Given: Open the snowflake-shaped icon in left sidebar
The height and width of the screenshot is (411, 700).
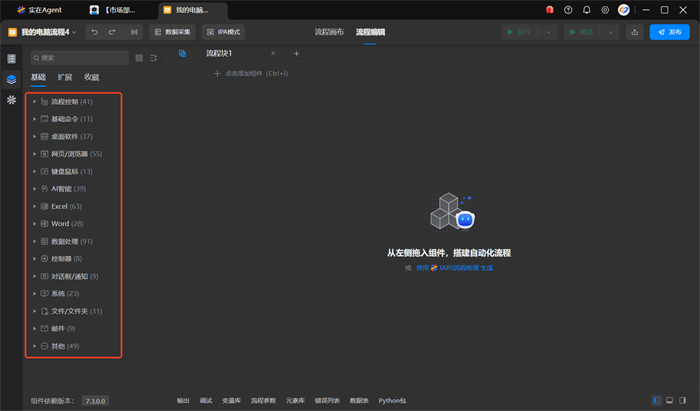Looking at the screenshot, I should tap(11, 100).
